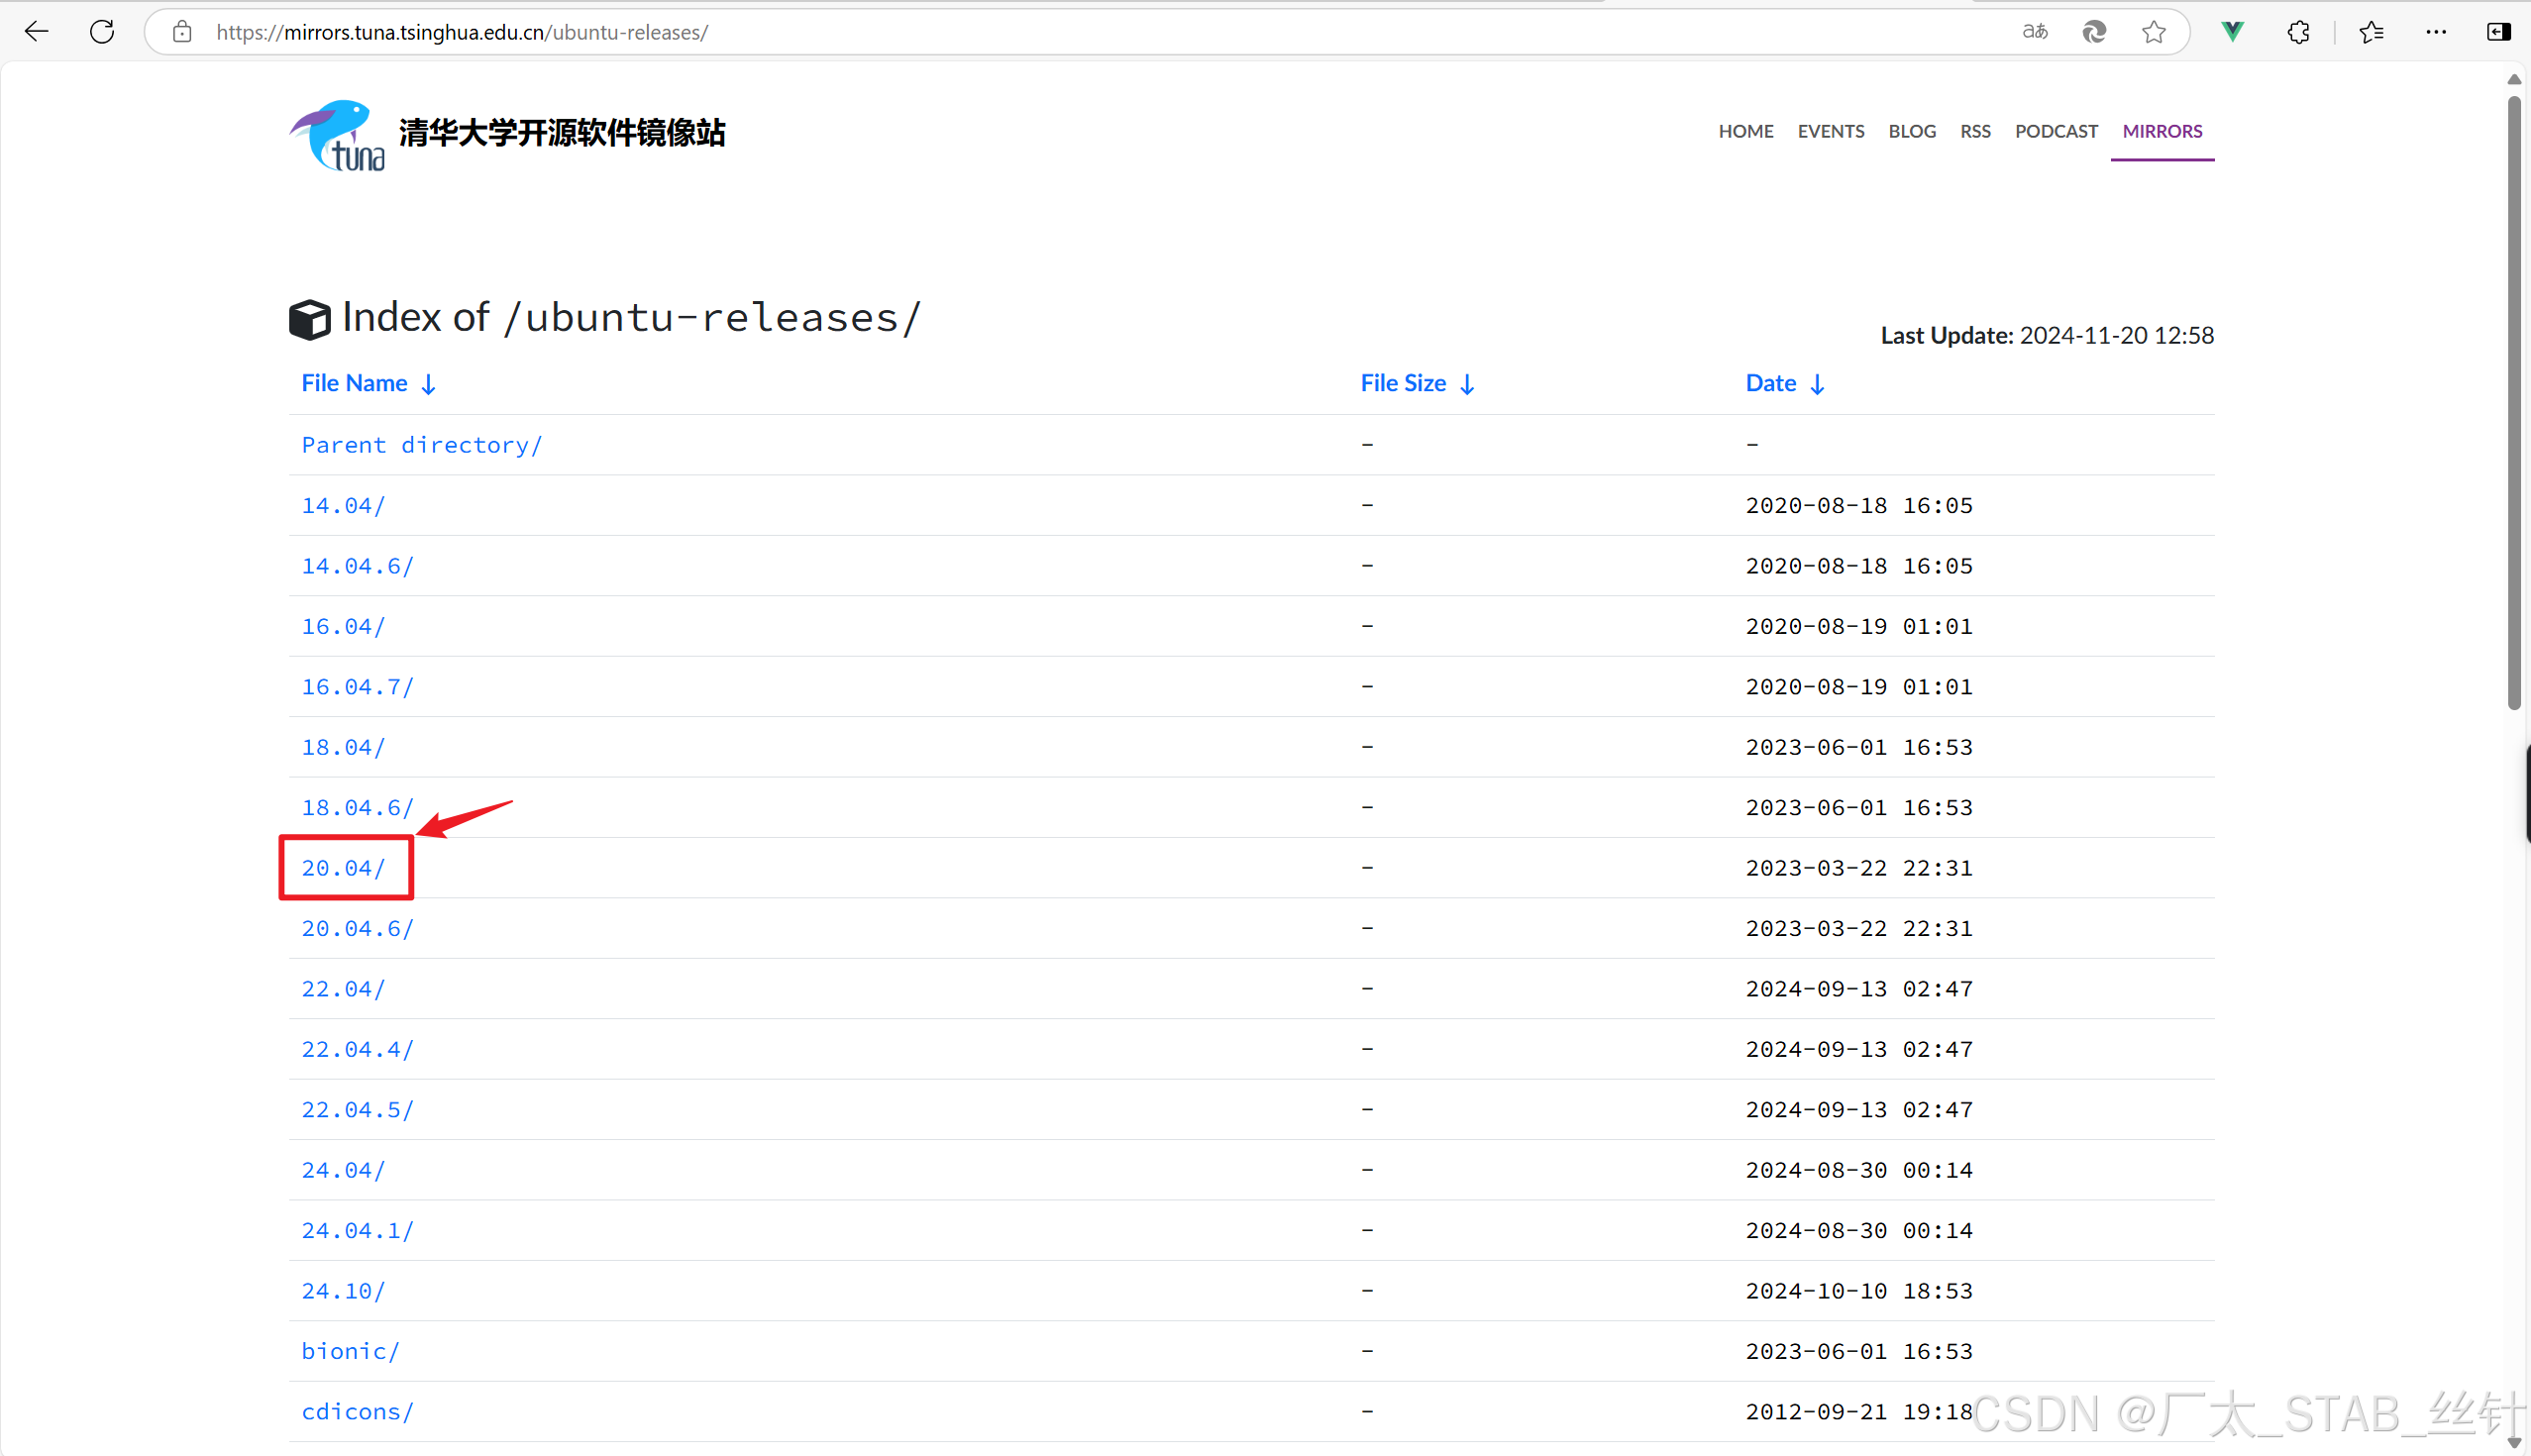The height and width of the screenshot is (1456, 2531).
Task: Open browser settings three-dots menu
Action: point(2436,32)
